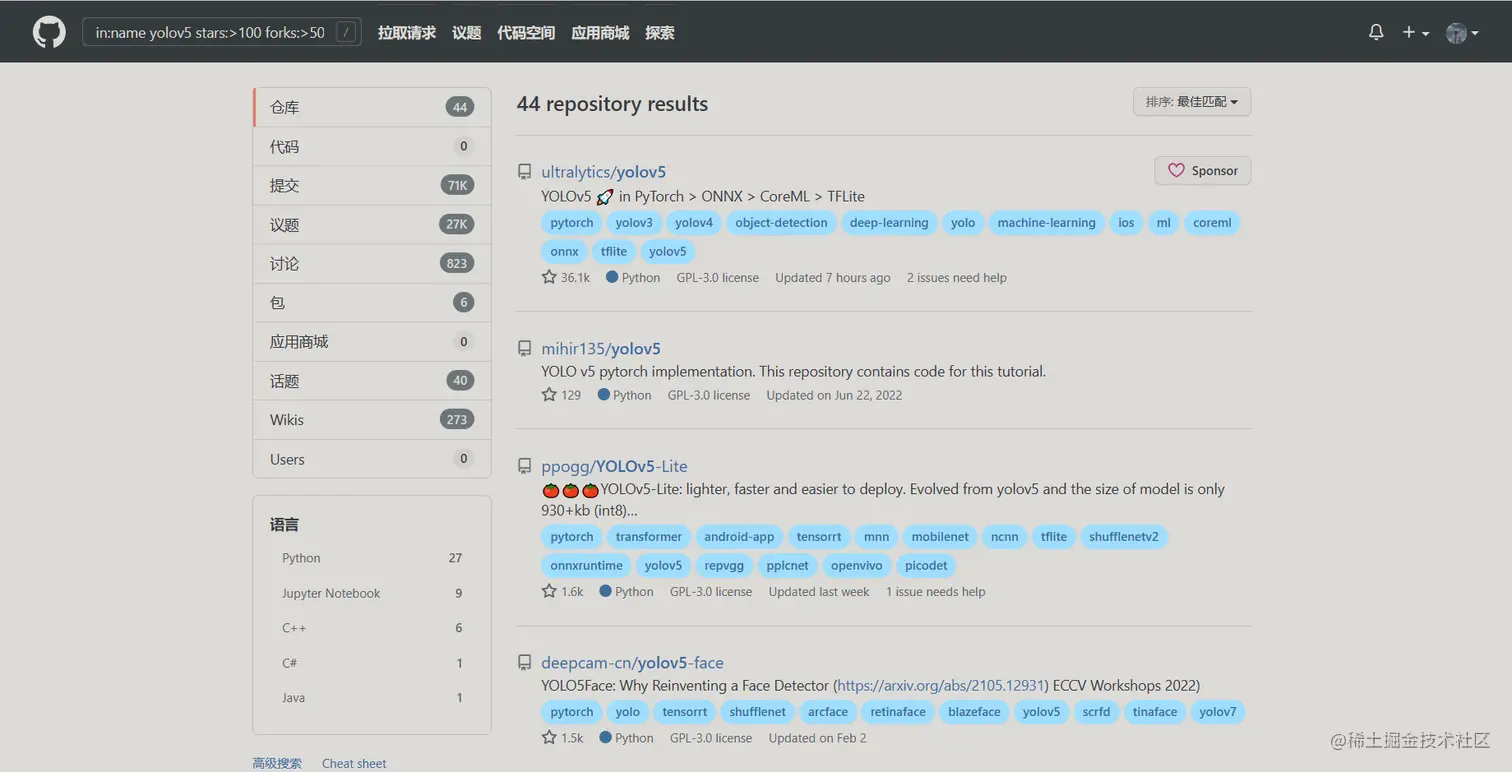Select the 话题 results category
The image size is (1512, 772).
pos(372,380)
